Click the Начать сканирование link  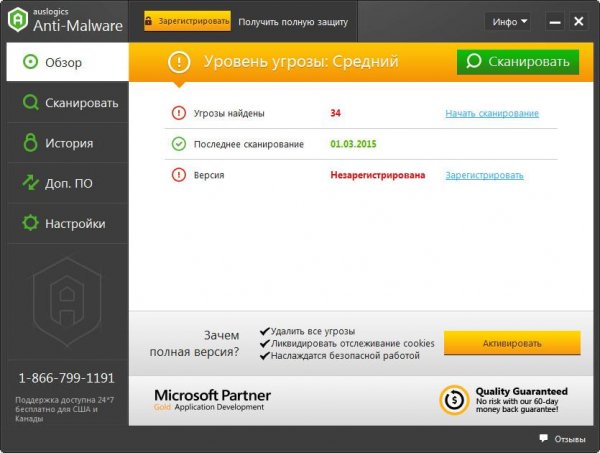pos(492,113)
